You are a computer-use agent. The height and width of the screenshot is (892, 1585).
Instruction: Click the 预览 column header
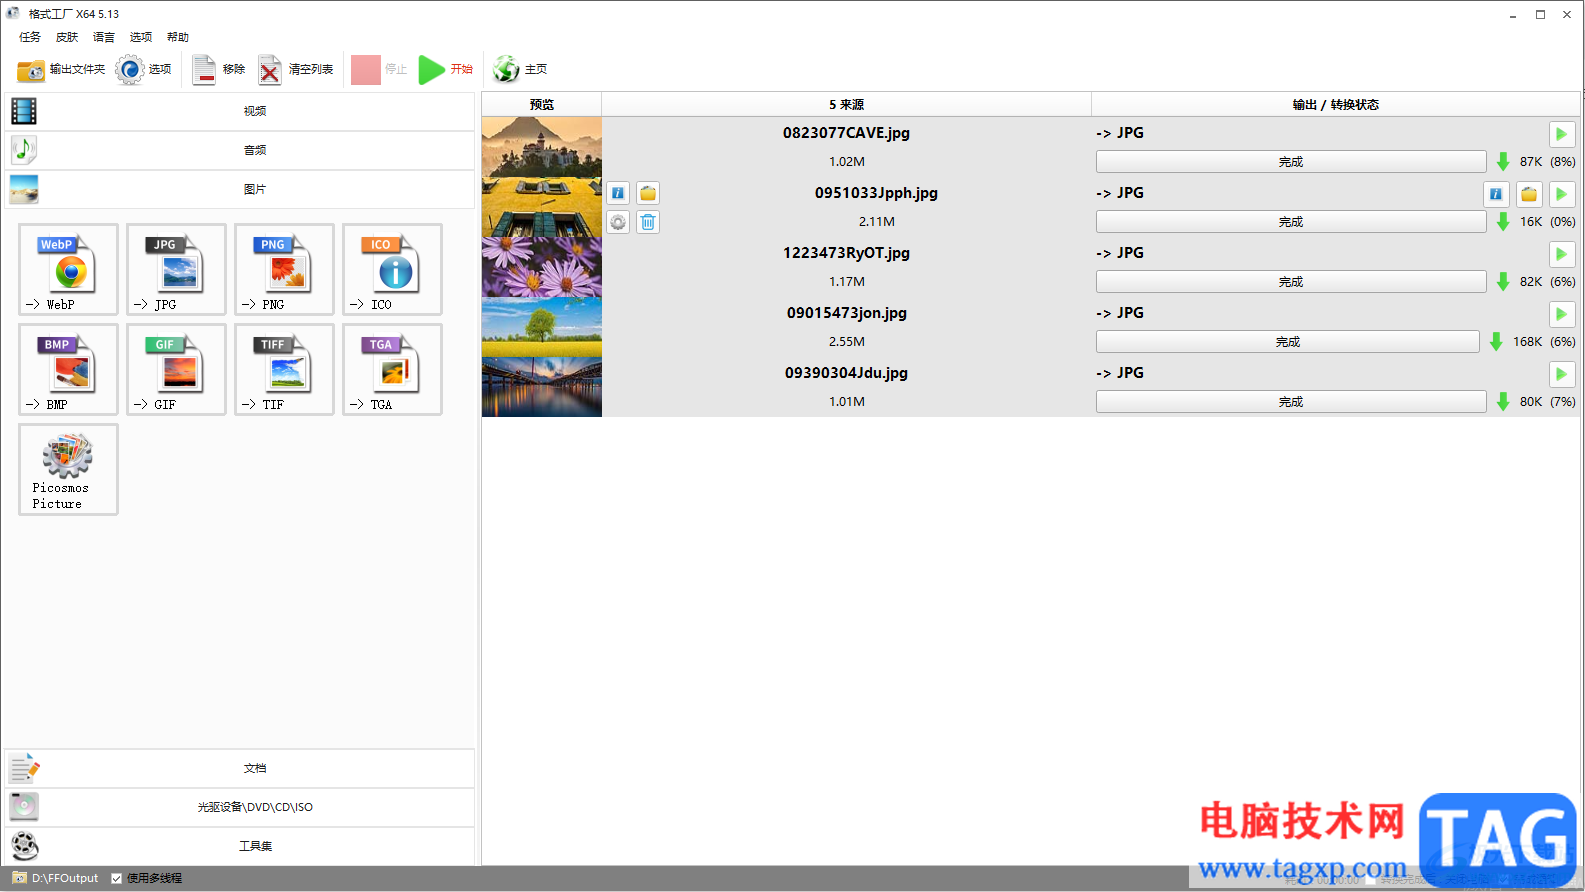(x=542, y=105)
